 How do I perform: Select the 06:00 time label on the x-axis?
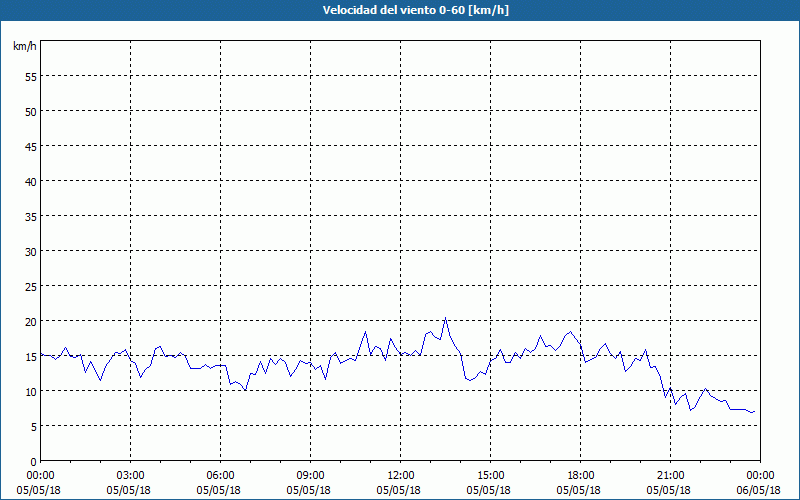tap(221, 475)
